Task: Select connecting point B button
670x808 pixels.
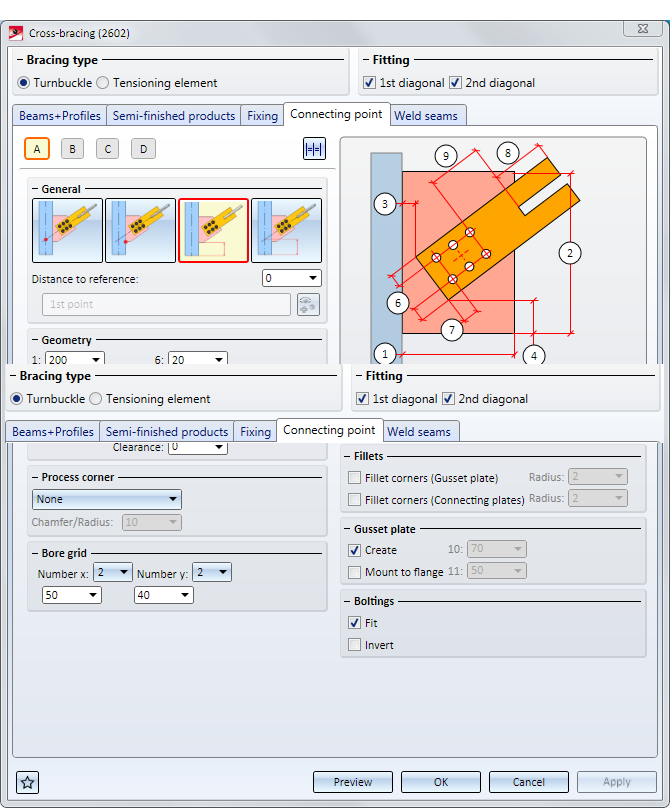Action: click(x=72, y=149)
